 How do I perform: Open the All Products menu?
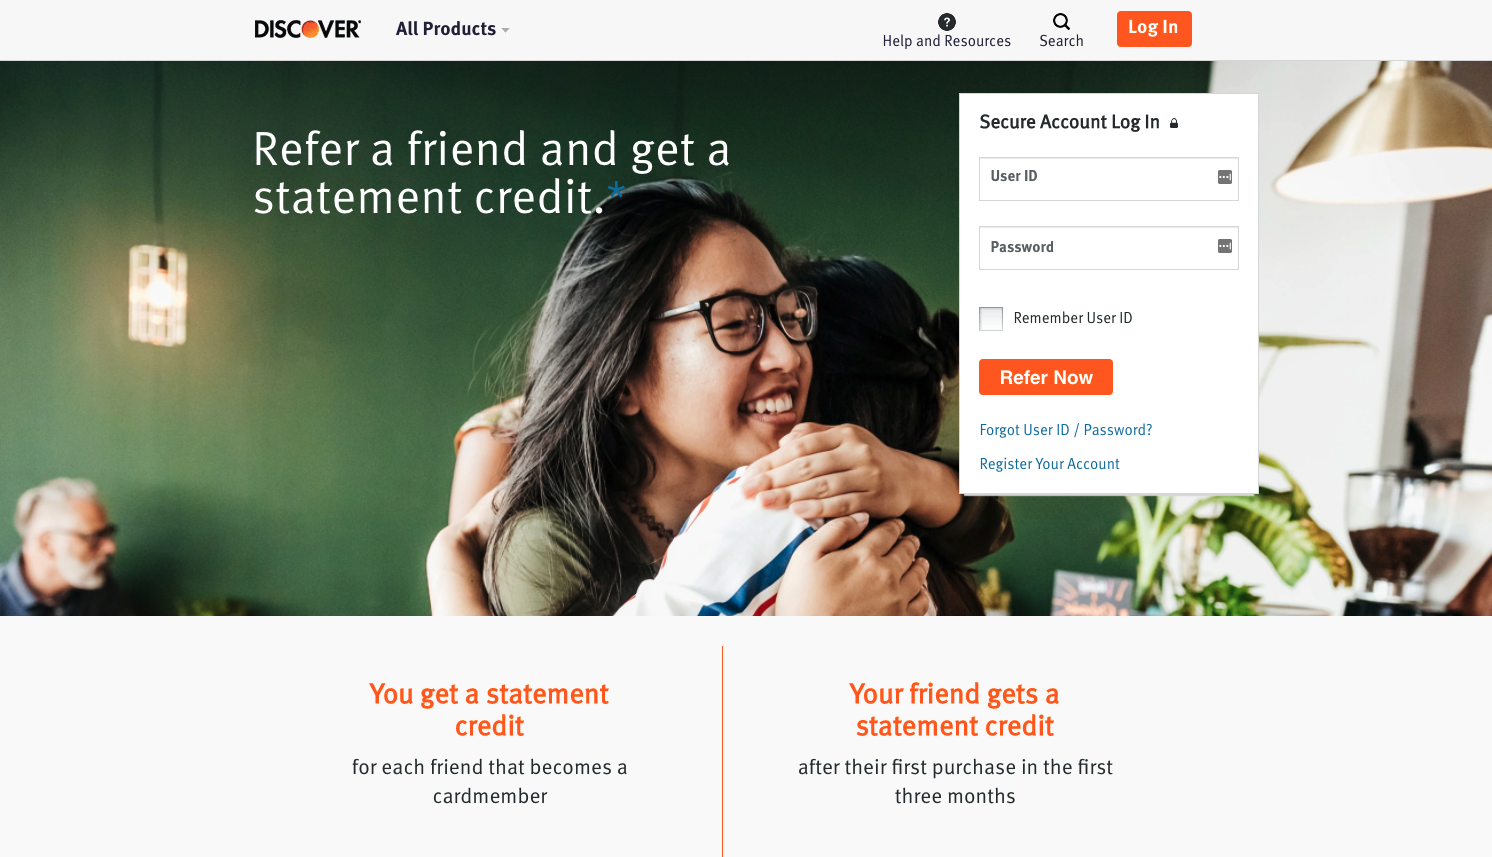point(452,29)
